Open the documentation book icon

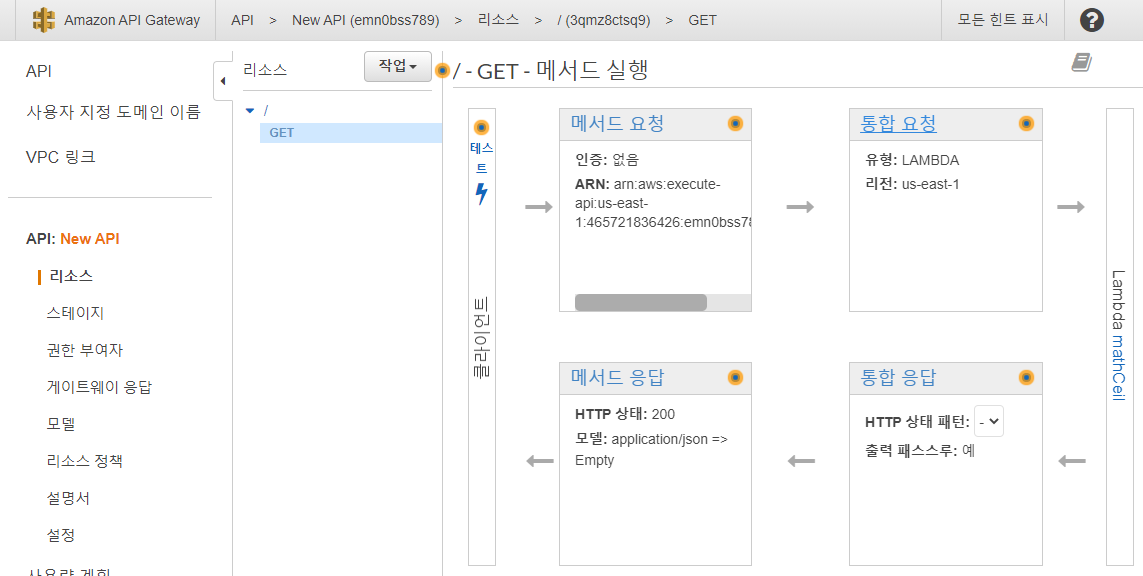point(1081,63)
